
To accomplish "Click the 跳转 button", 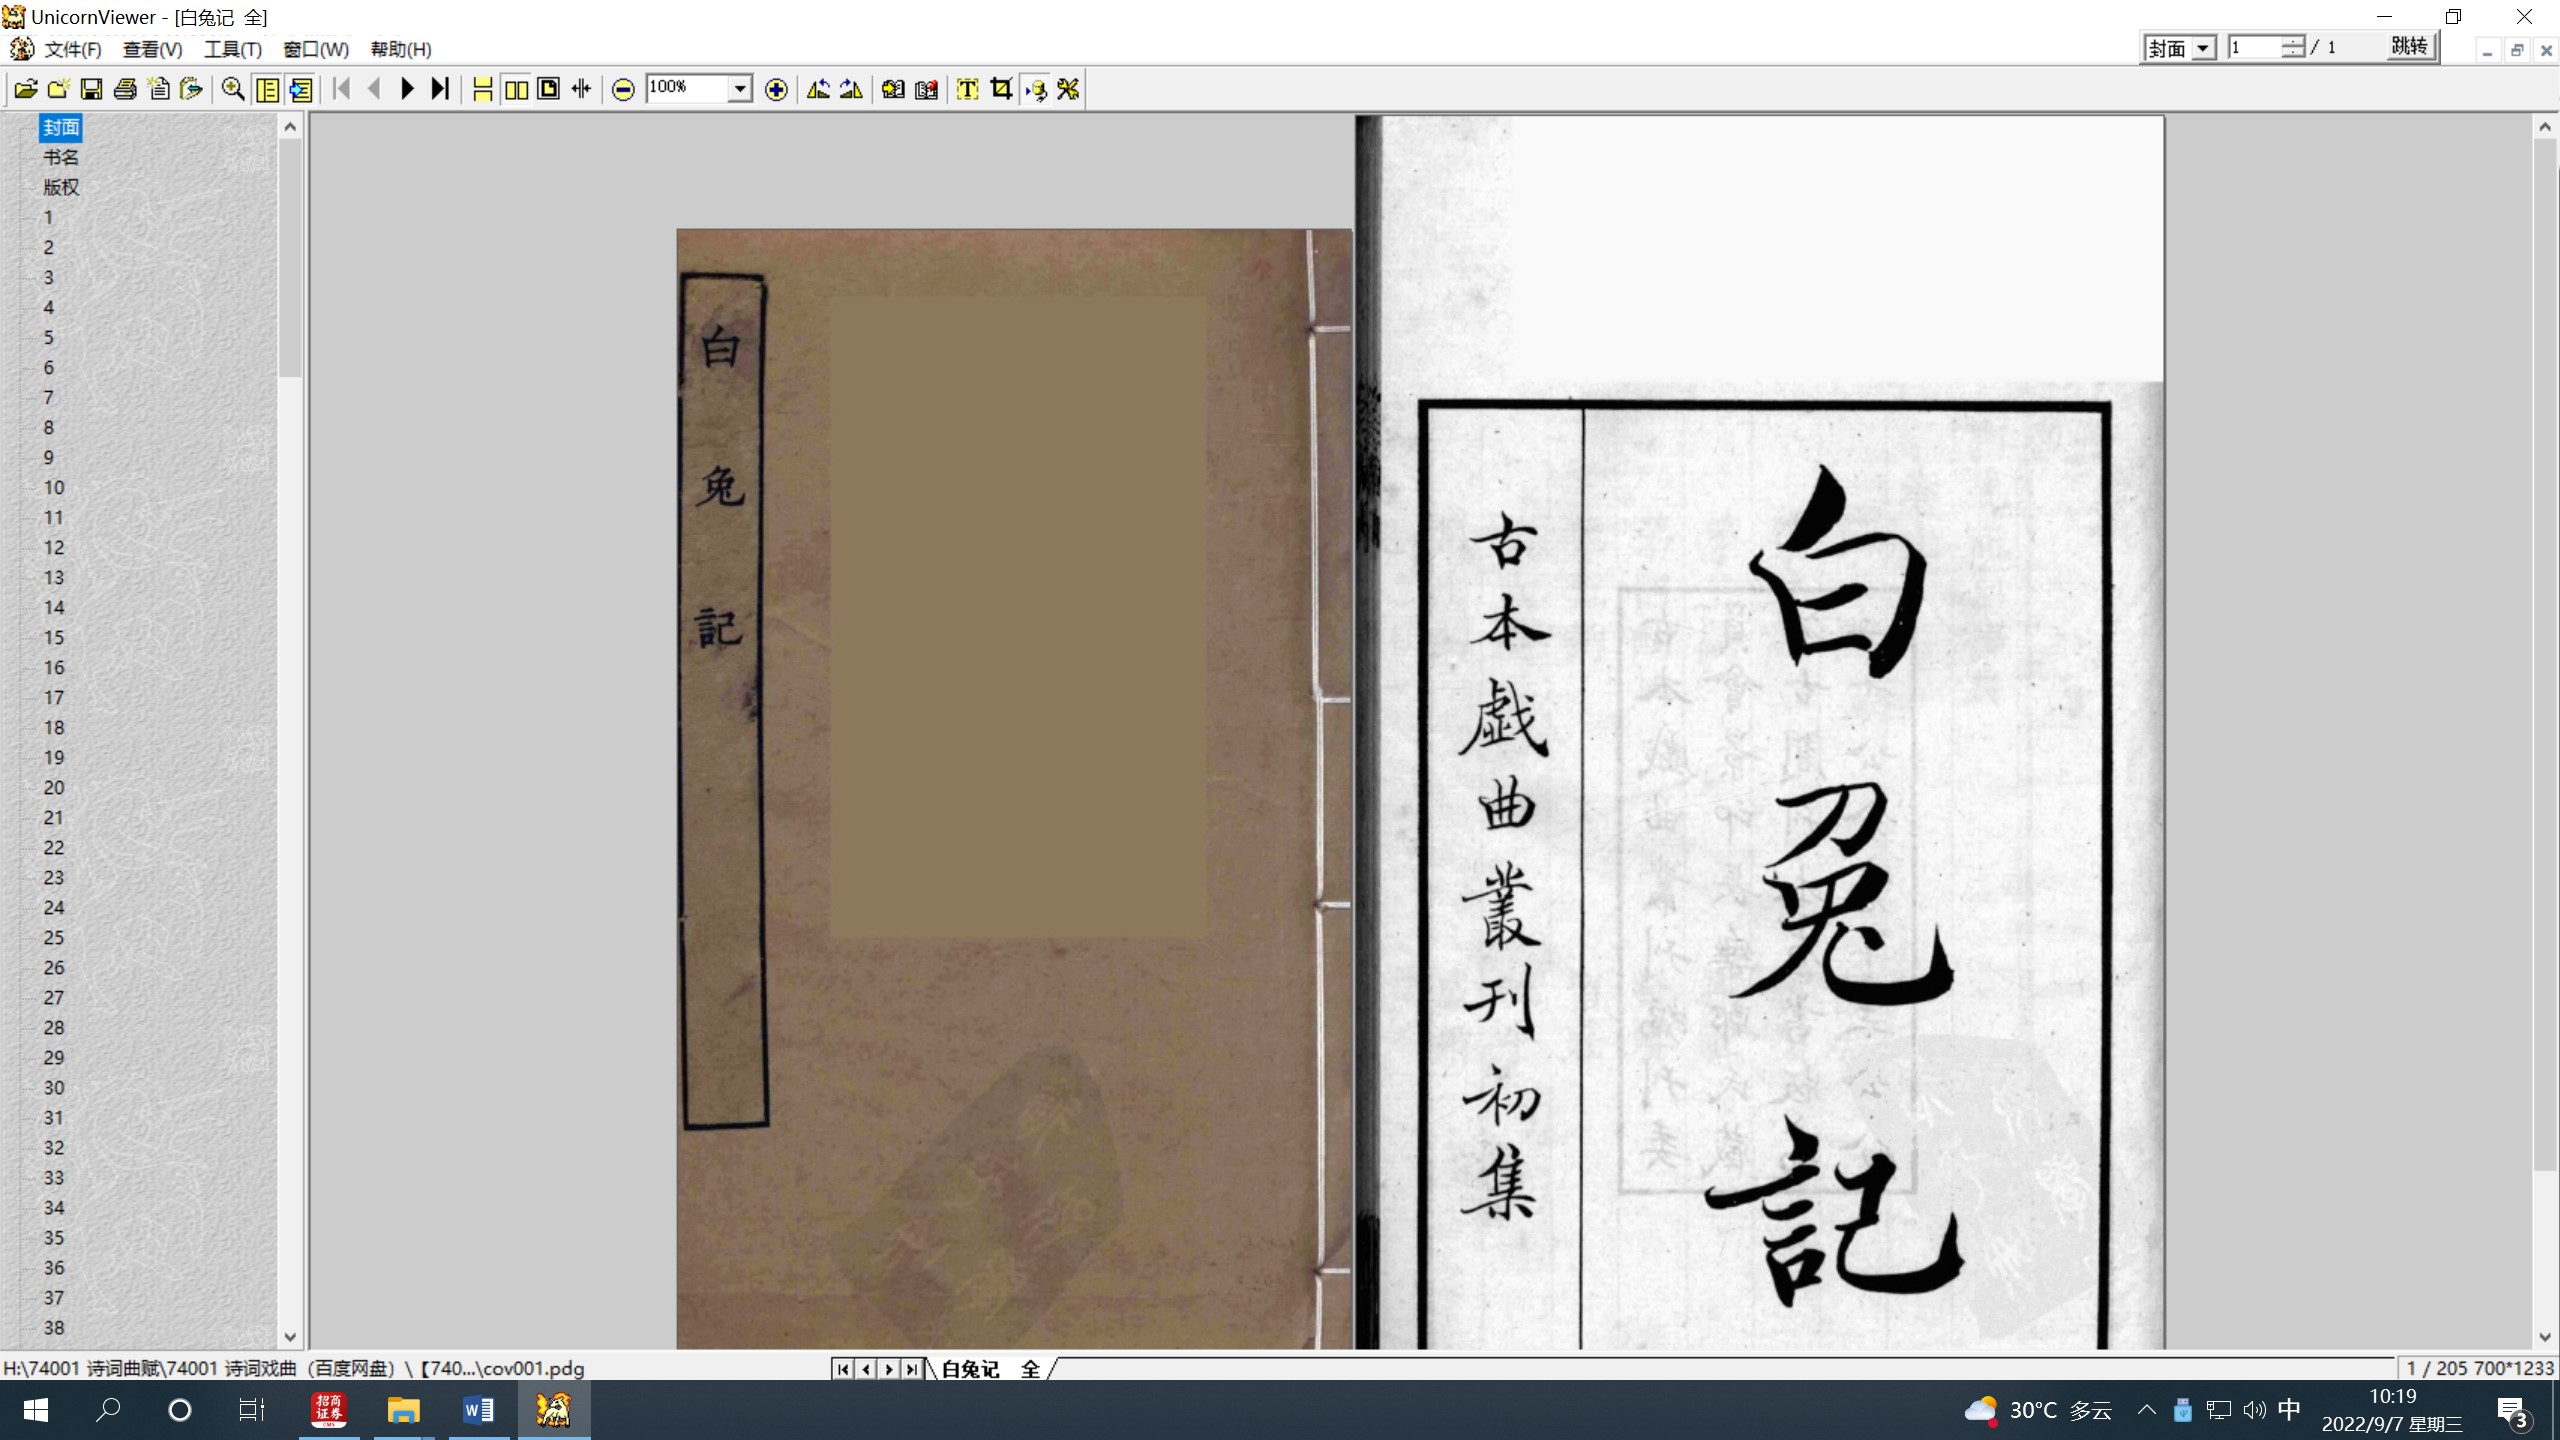I will click(2409, 46).
